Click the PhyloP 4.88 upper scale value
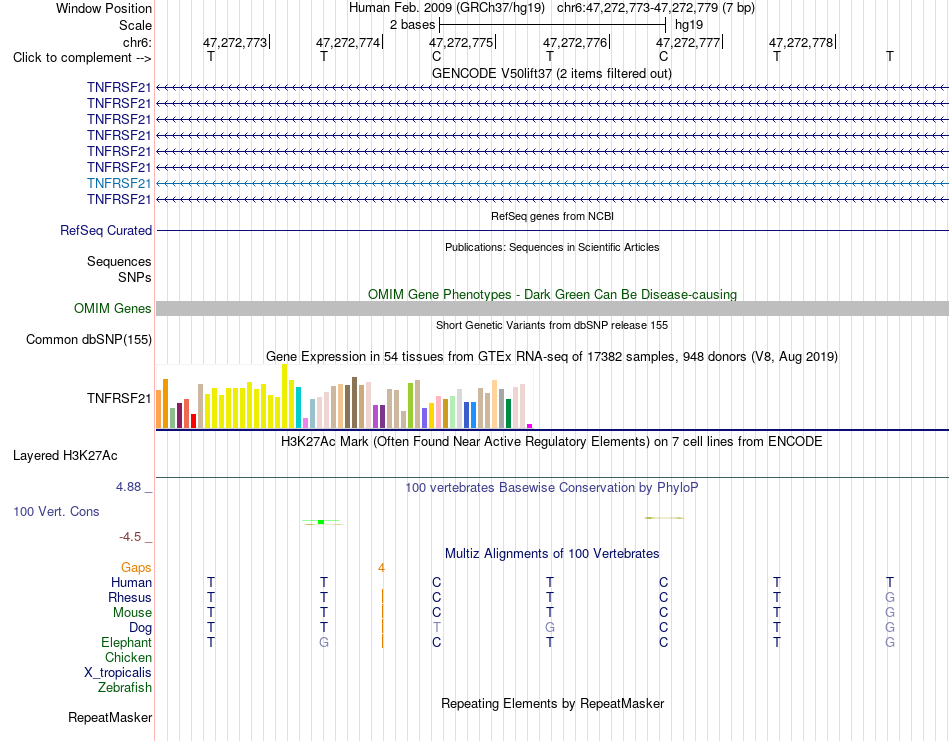The height and width of the screenshot is (741, 950). (128, 487)
